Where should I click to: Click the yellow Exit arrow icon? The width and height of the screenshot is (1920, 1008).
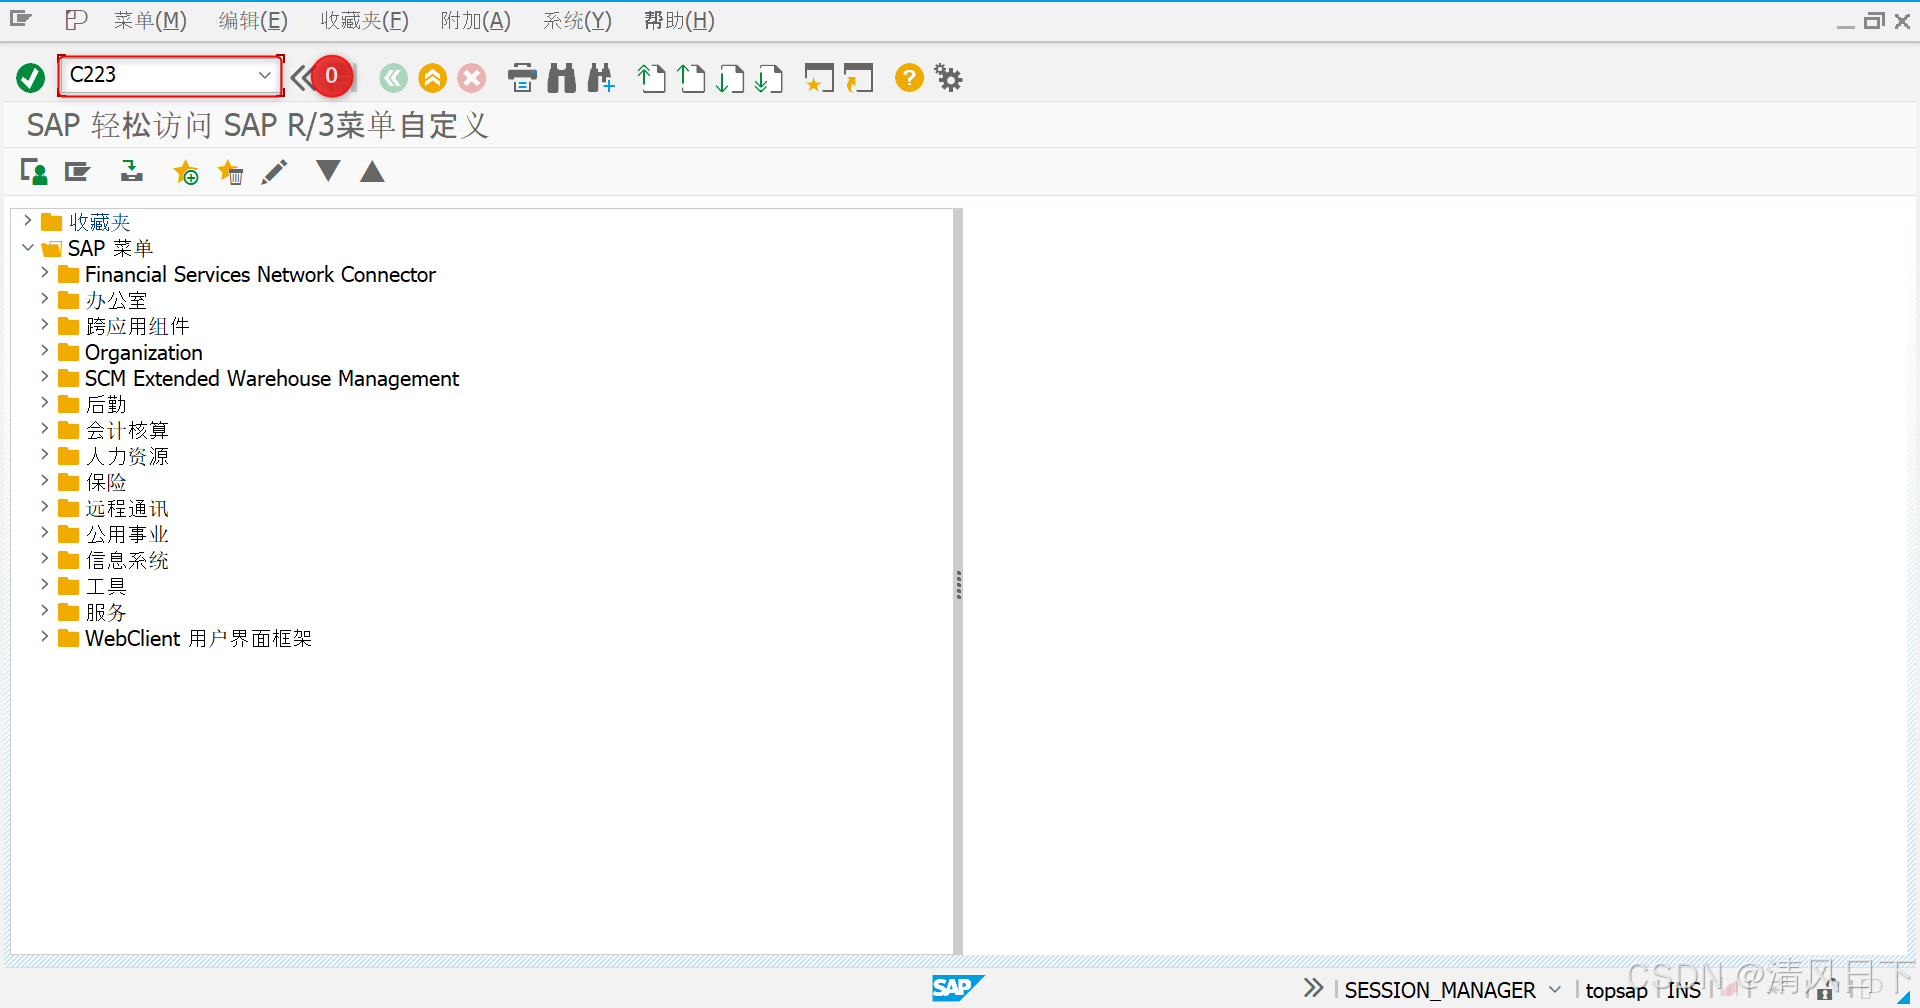click(433, 77)
